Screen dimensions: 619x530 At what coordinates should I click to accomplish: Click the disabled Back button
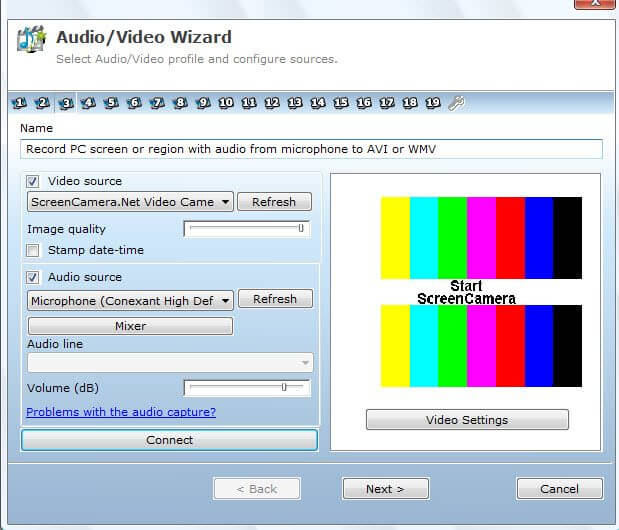[x=257, y=489]
